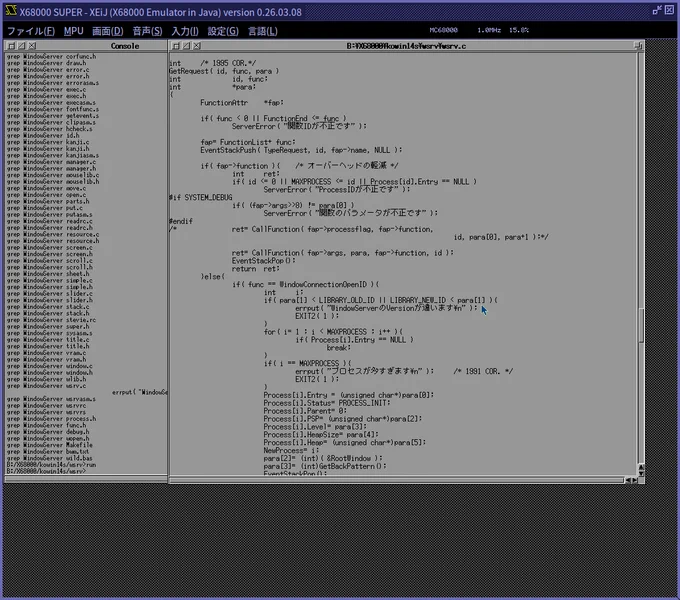
Task: Click the 'Process[i].Status= PROCESS_INIT;' line
Action: point(327,403)
